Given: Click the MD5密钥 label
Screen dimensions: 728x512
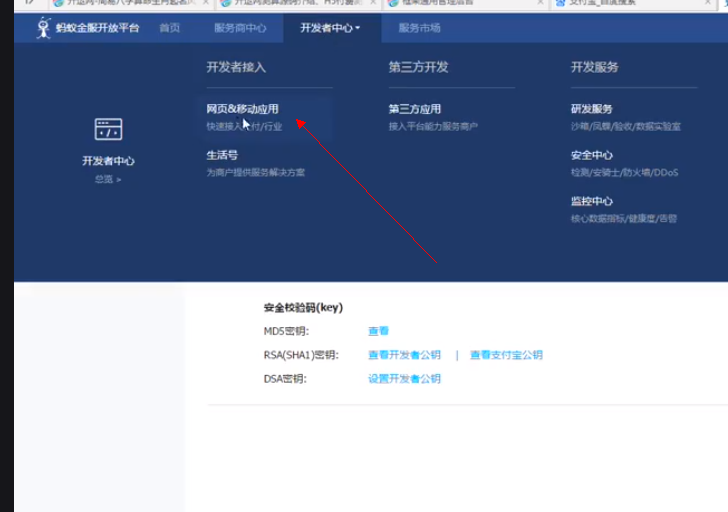Looking at the screenshot, I should [x=286, y=331].
